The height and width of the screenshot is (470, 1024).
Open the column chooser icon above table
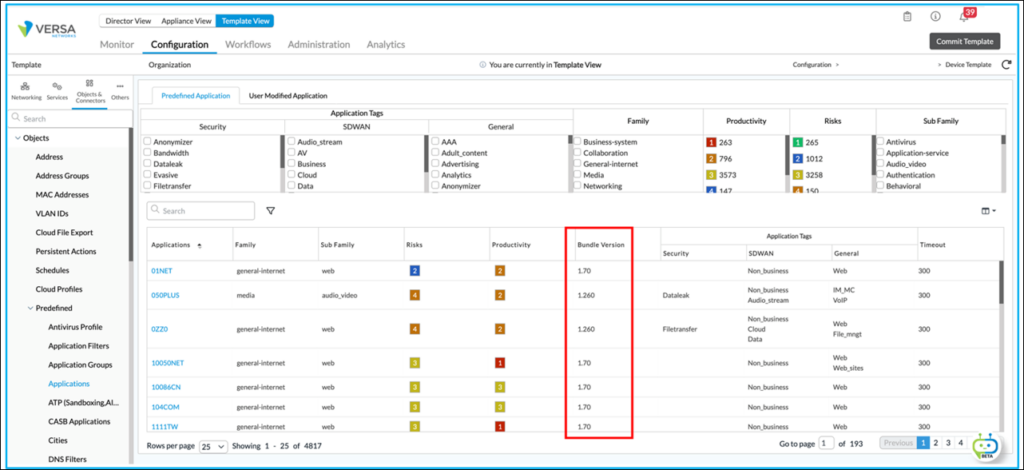[x=988, y=211]
